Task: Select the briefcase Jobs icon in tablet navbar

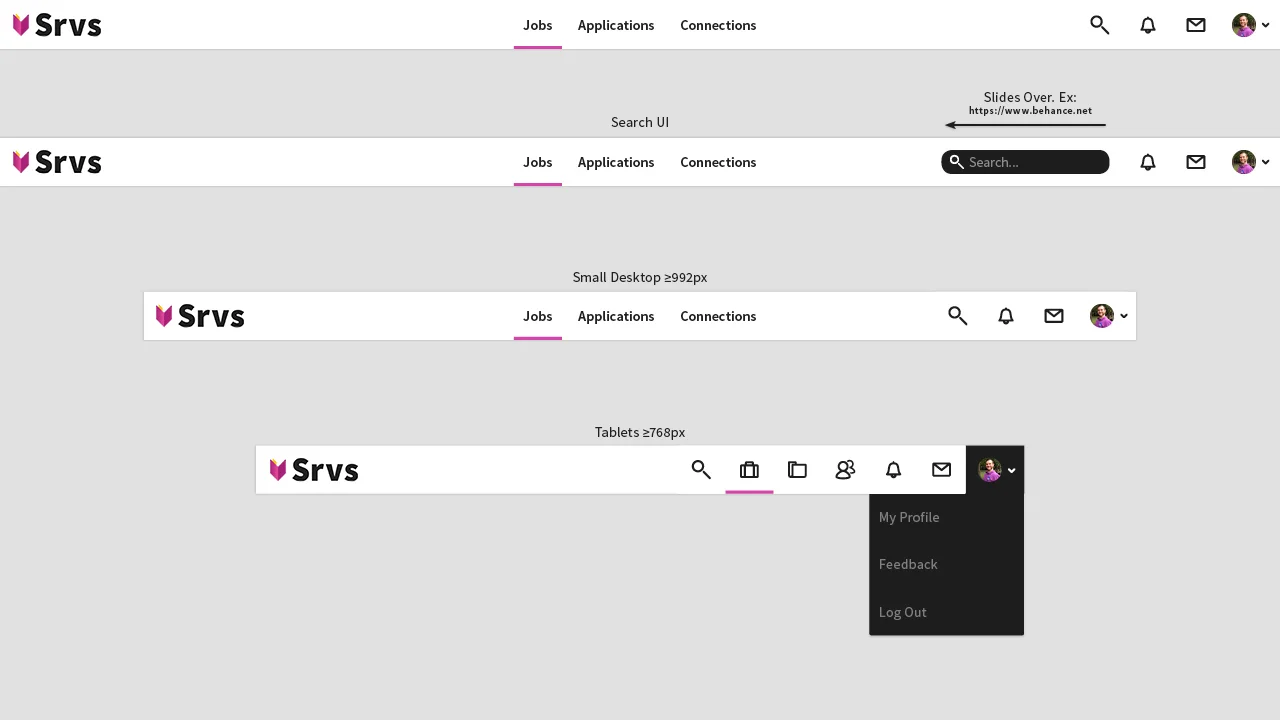Action: click(x=749, y=470)
